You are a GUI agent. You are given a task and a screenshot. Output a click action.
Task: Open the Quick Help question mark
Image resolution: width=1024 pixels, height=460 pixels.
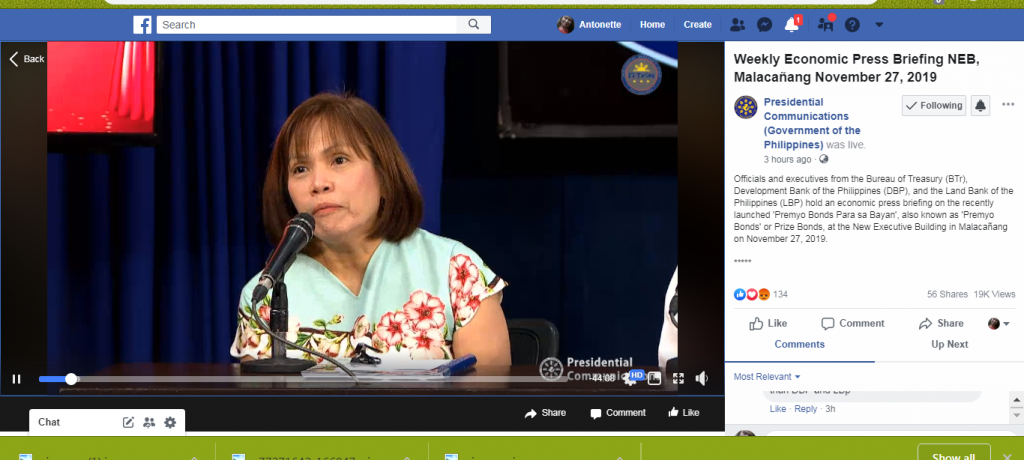(852, 24)
